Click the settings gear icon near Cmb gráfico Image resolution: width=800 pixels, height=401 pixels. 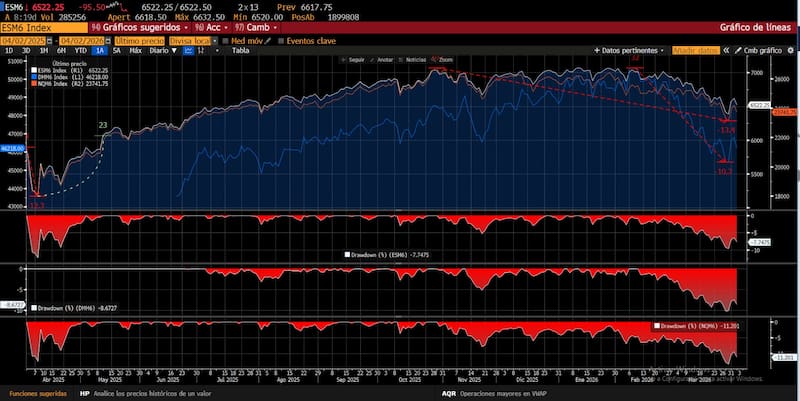coord(789,49)
